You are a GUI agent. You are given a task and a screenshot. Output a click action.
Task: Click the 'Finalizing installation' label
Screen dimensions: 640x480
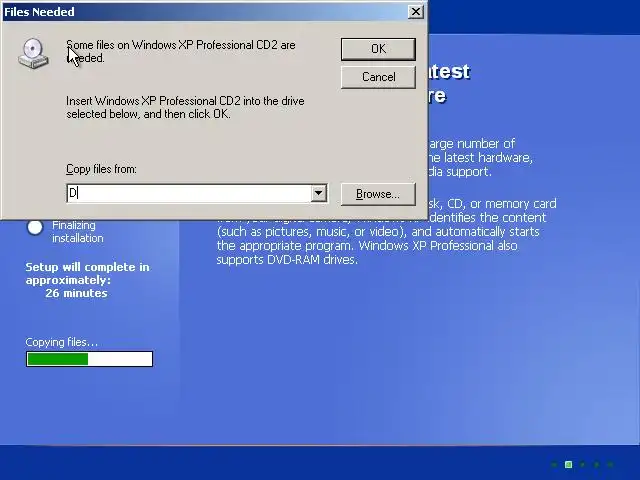[78, 231]
